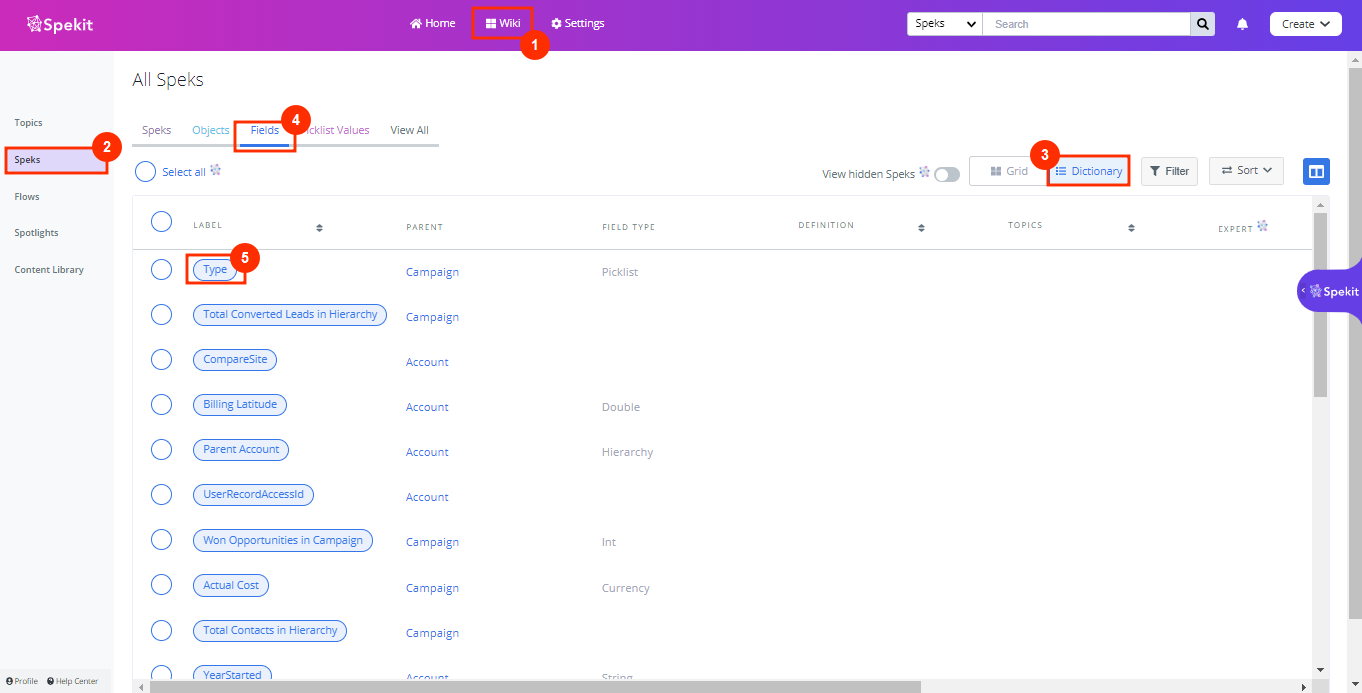Open Spotlights in the left sidebar

[x=36, y=233]
